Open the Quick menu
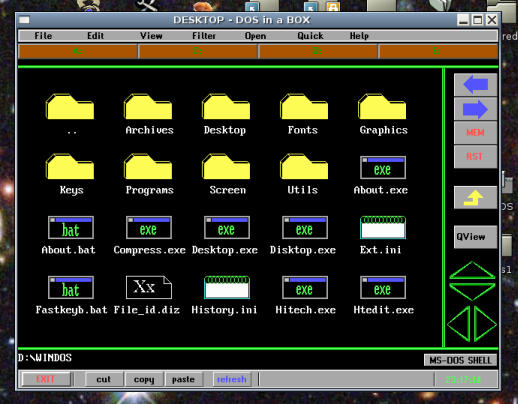The image size is (518, 404). [310, 36]
